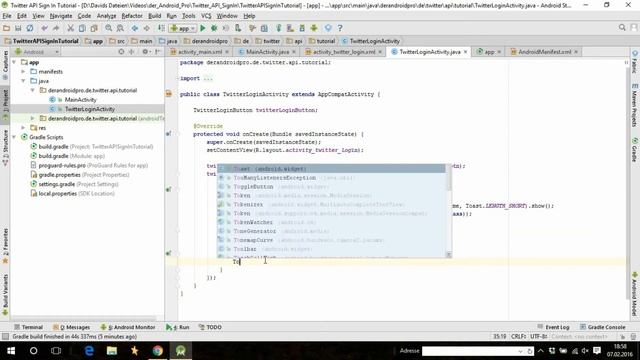
Task: Run the app with green play icon
Action: pos(203,28)
